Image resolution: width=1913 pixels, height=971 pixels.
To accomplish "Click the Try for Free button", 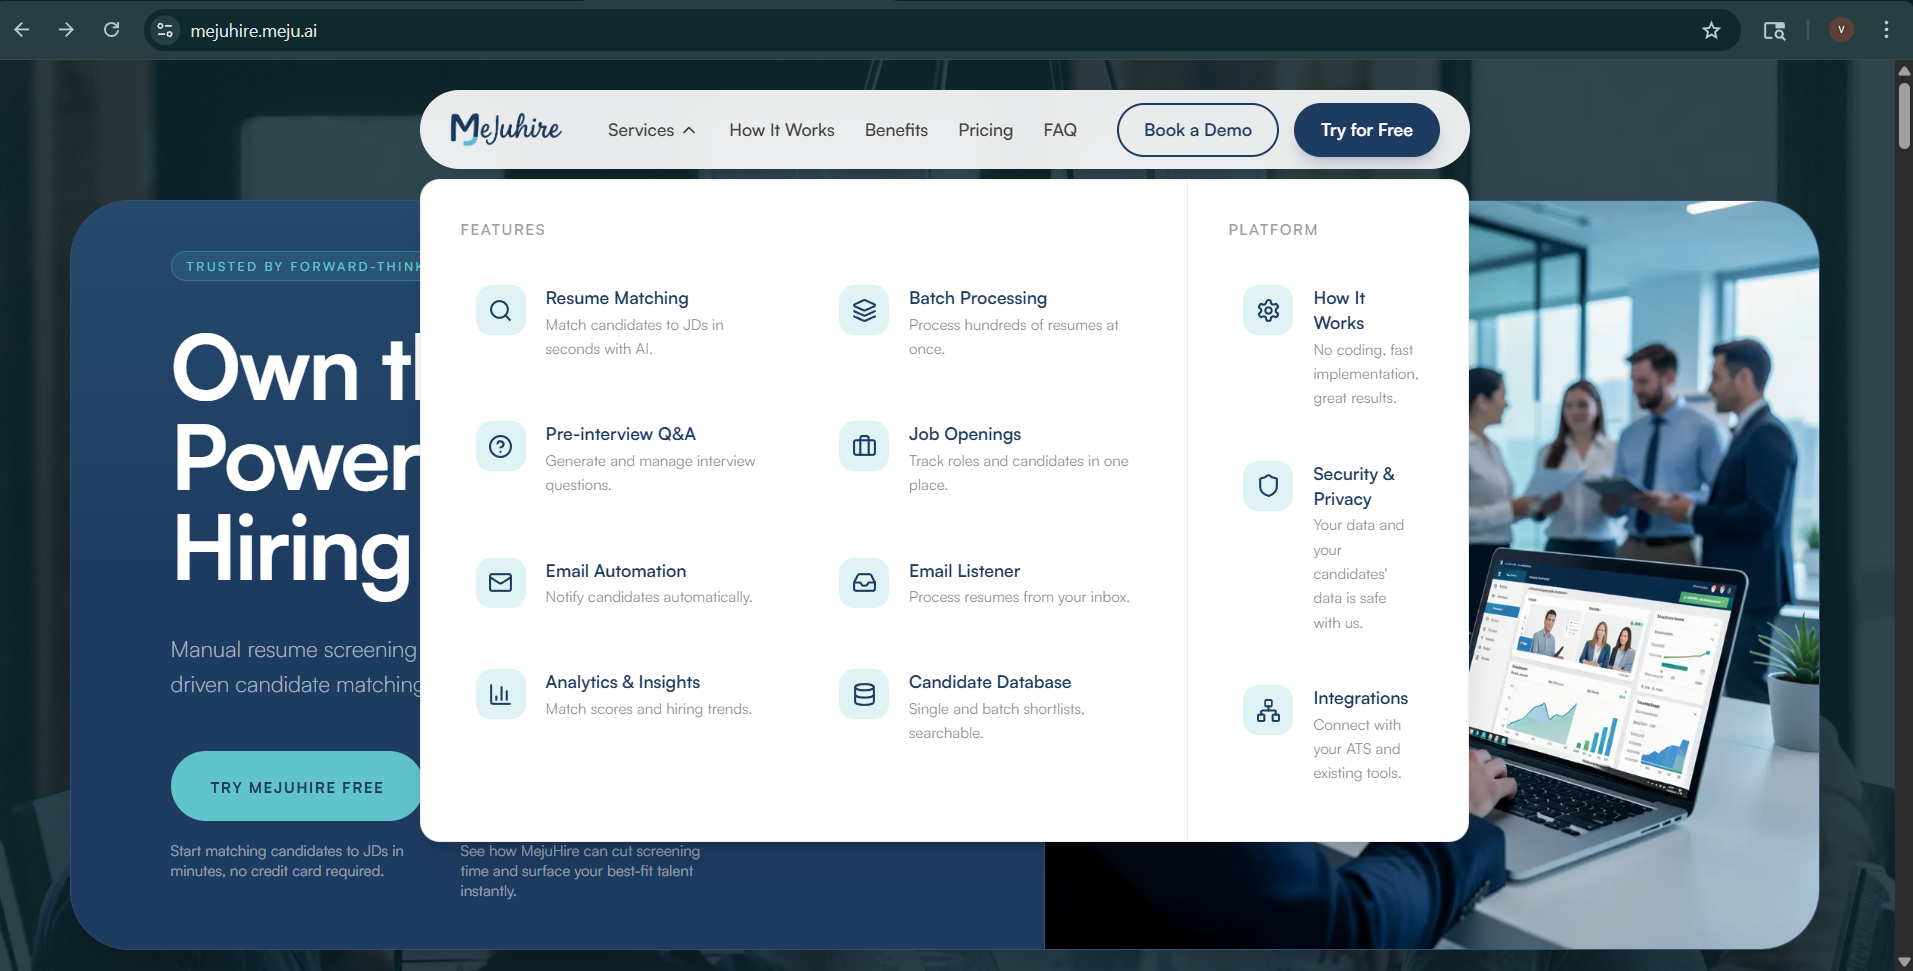I will coord(1366,130).
